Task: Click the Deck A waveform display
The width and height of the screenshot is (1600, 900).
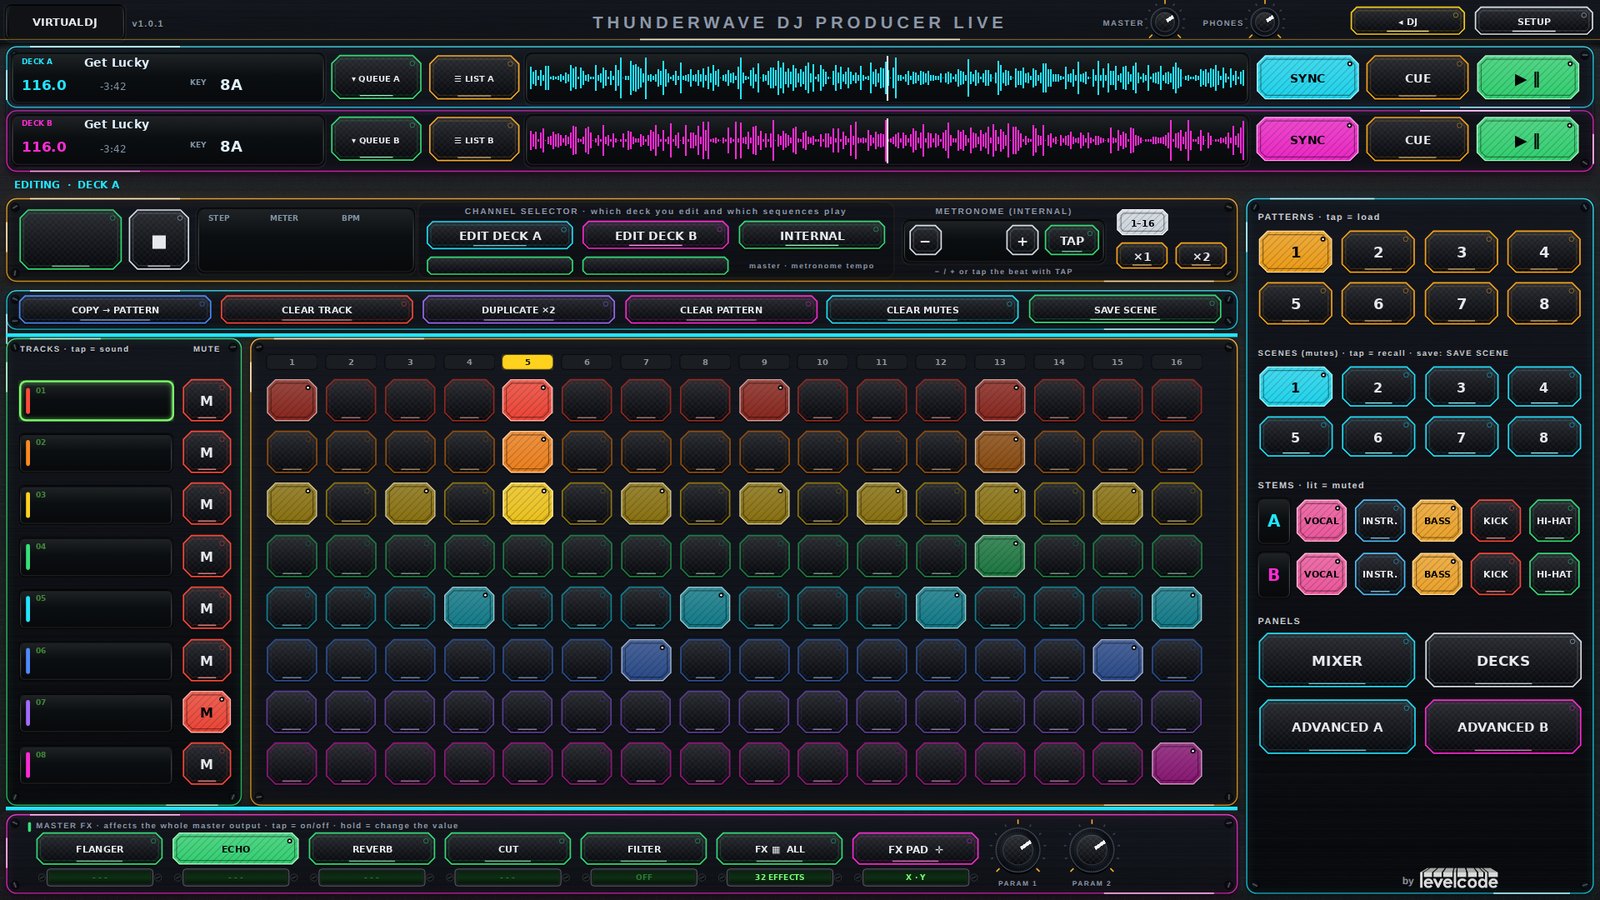Action: 887,78
